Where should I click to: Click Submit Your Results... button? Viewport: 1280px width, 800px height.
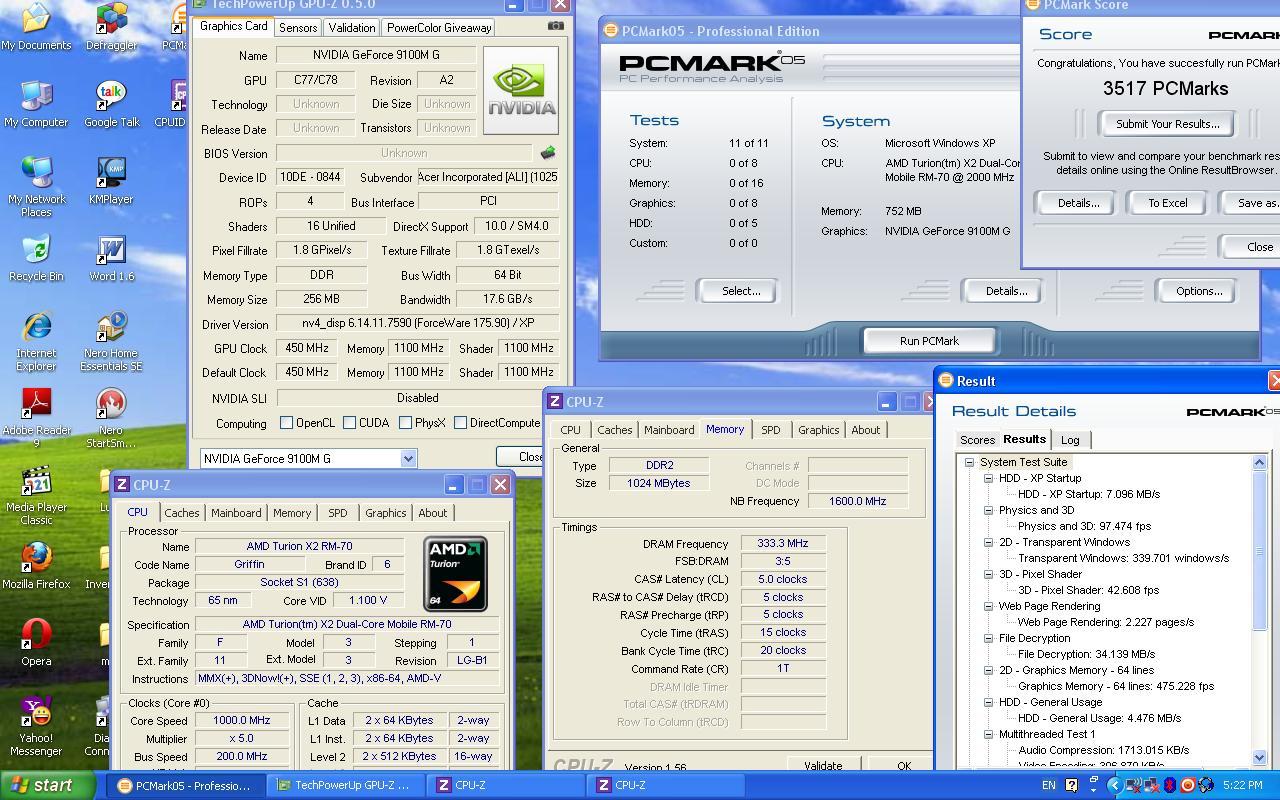click(1167, 124)
